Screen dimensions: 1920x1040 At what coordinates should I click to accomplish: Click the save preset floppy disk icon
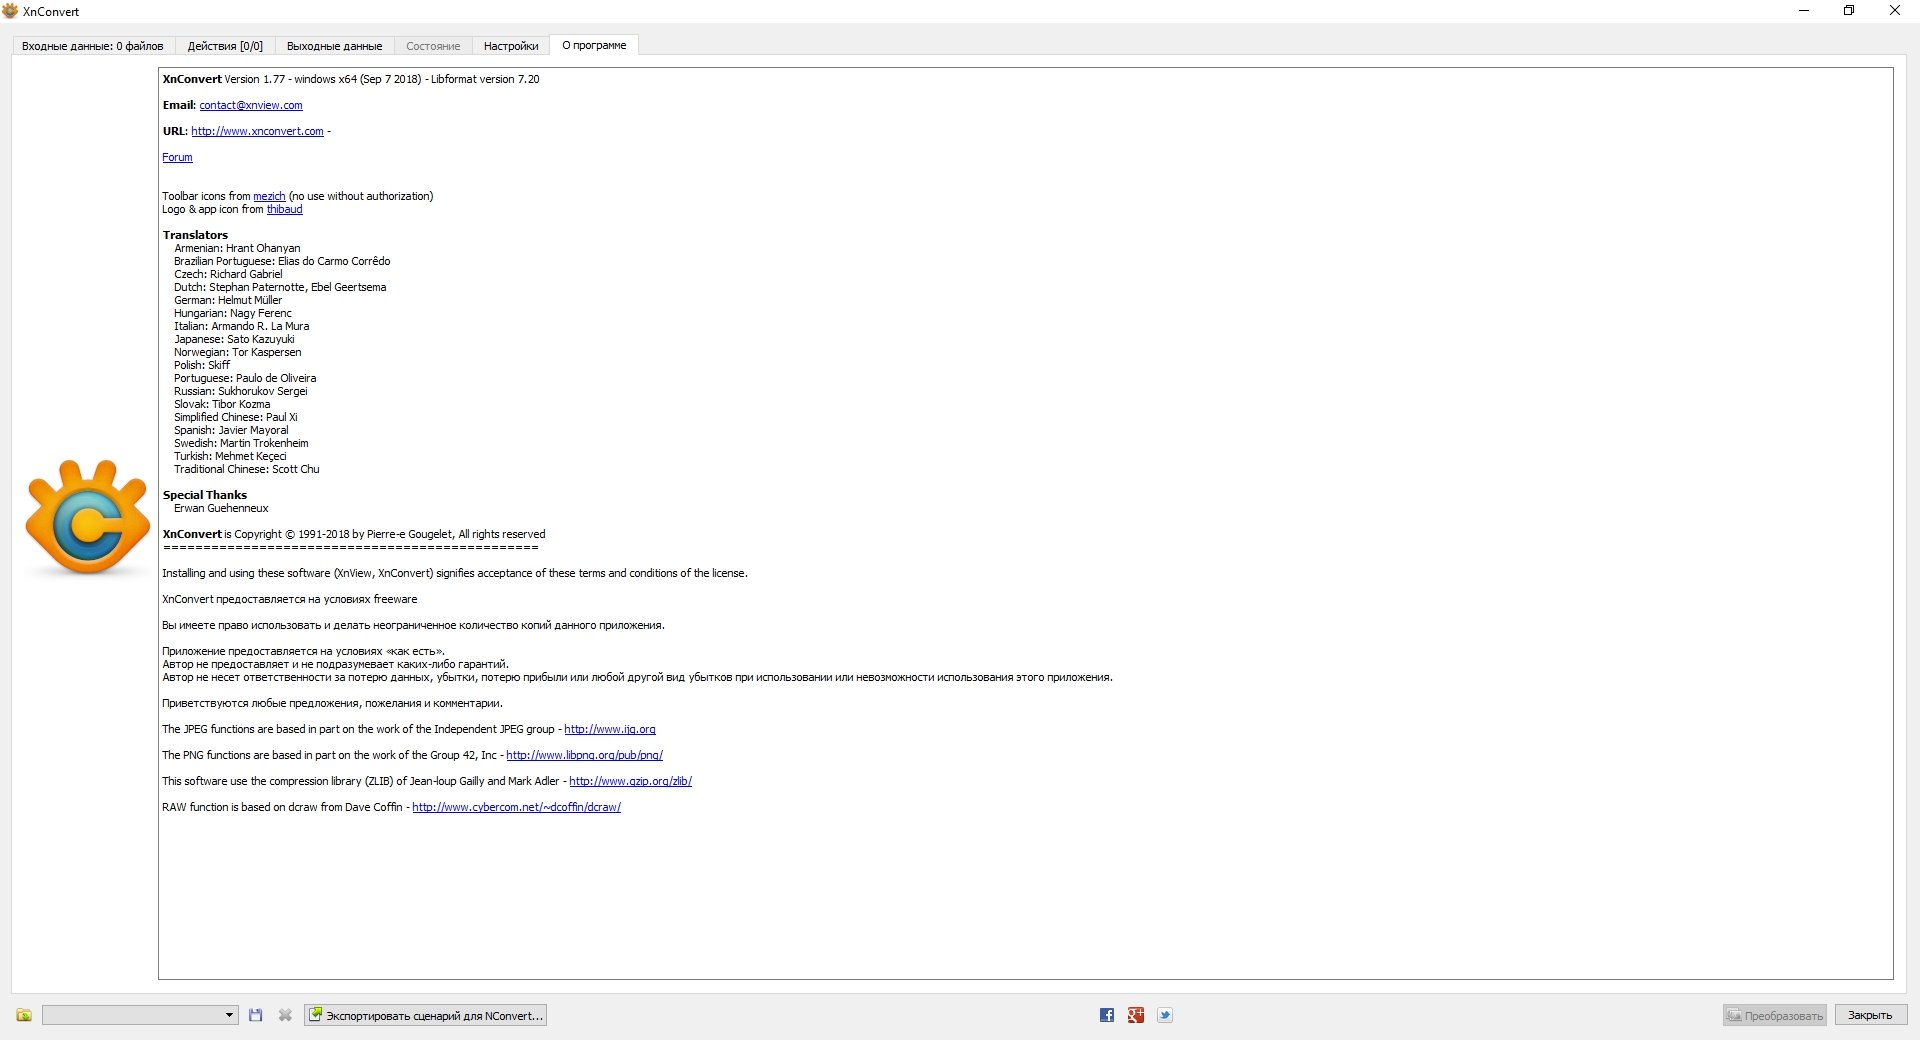click(256, 1015)
